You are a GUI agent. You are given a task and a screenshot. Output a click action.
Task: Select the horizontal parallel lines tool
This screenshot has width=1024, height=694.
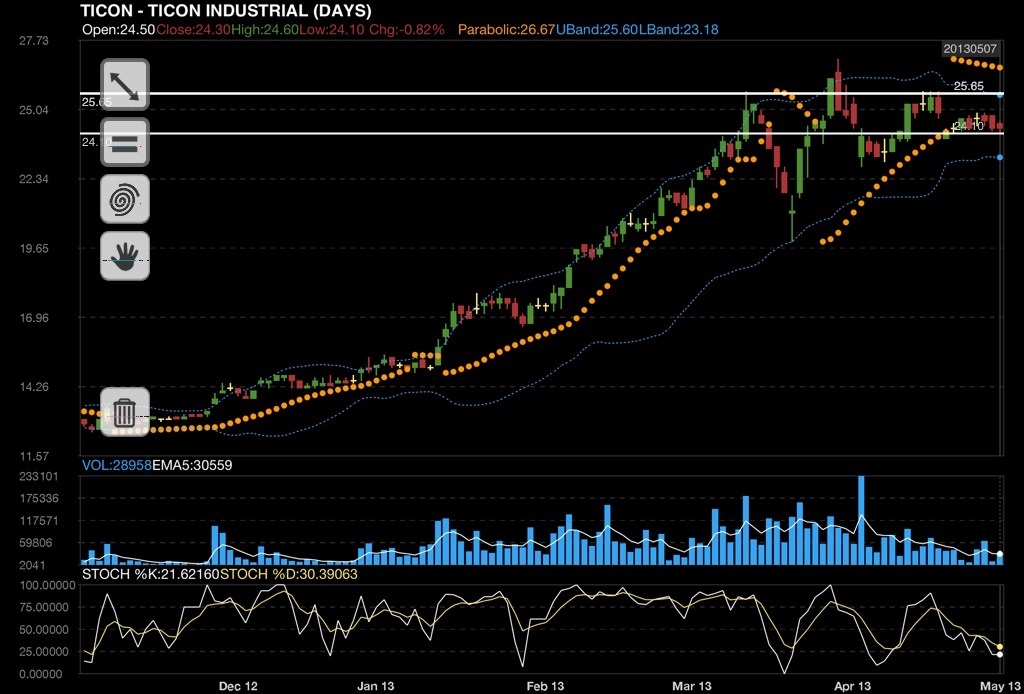[125, 142]
